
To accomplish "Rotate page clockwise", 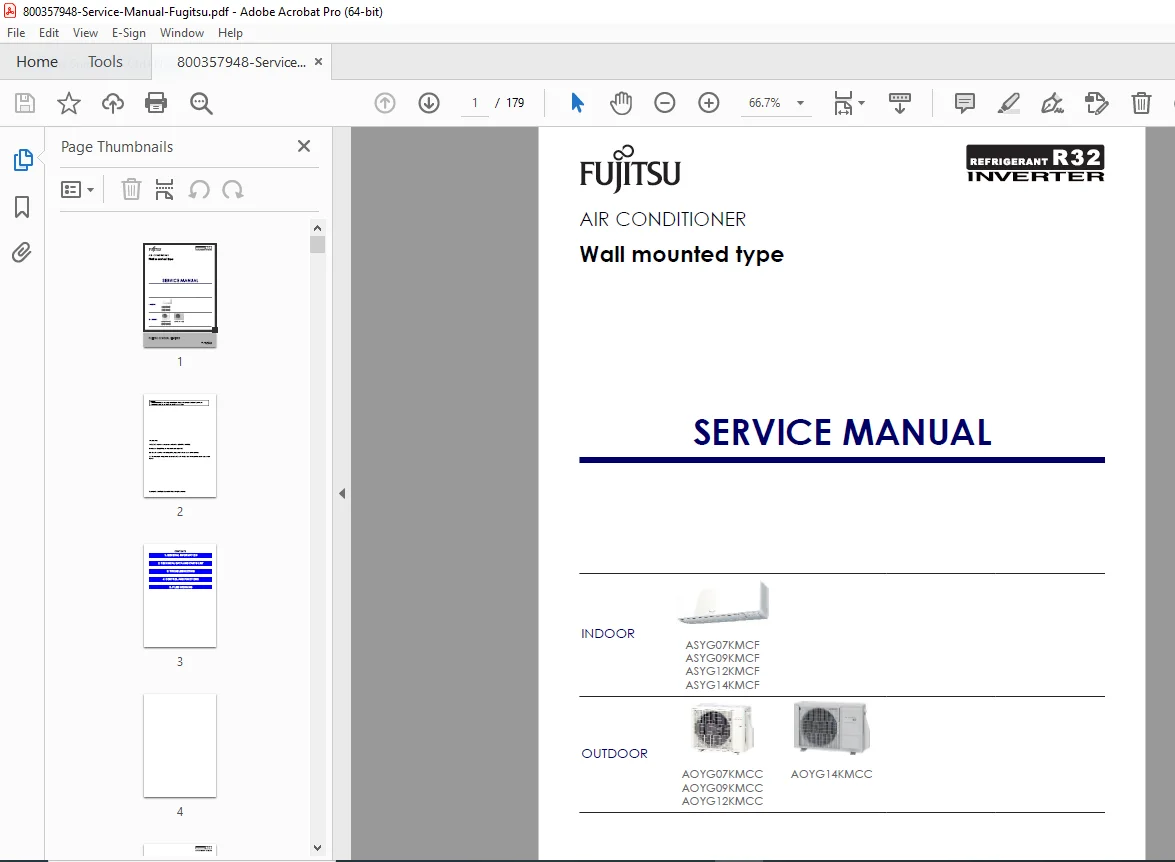I will tap(233, 190).
